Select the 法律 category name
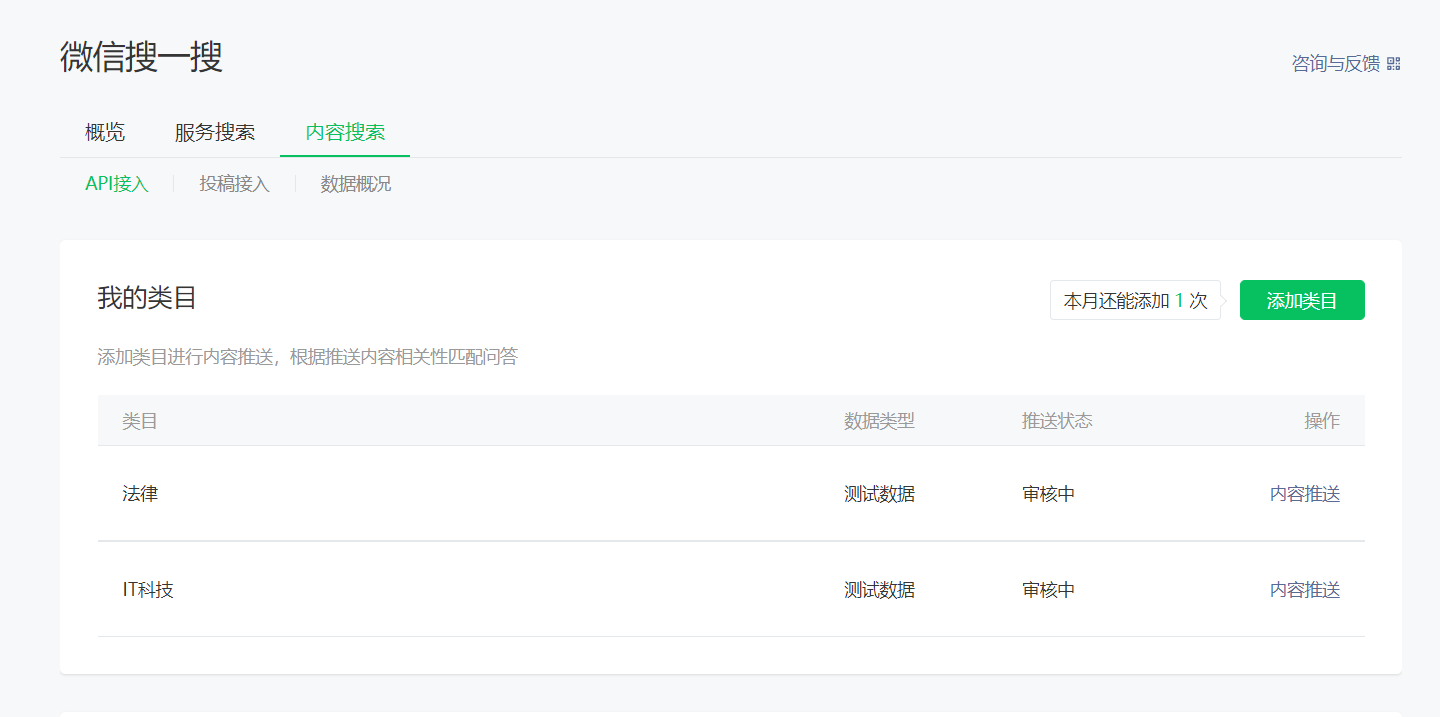The width and height of the screenshot is (1440, 717). click(140, 493)
